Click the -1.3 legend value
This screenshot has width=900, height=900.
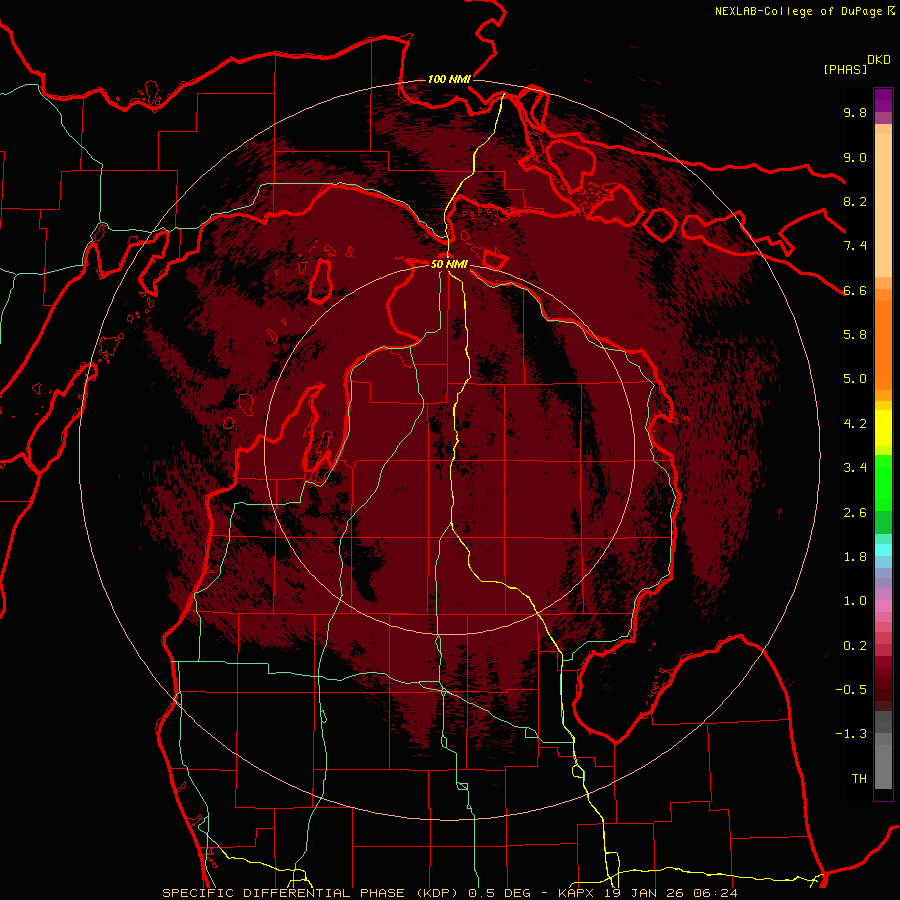(851, 734)
